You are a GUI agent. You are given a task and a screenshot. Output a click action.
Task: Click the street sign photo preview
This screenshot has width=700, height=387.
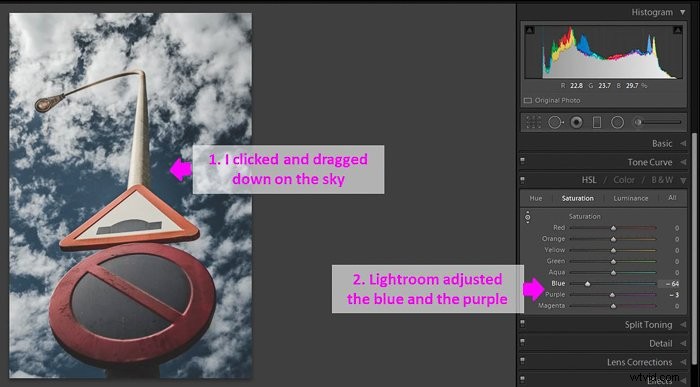click(x=130, y=196)
